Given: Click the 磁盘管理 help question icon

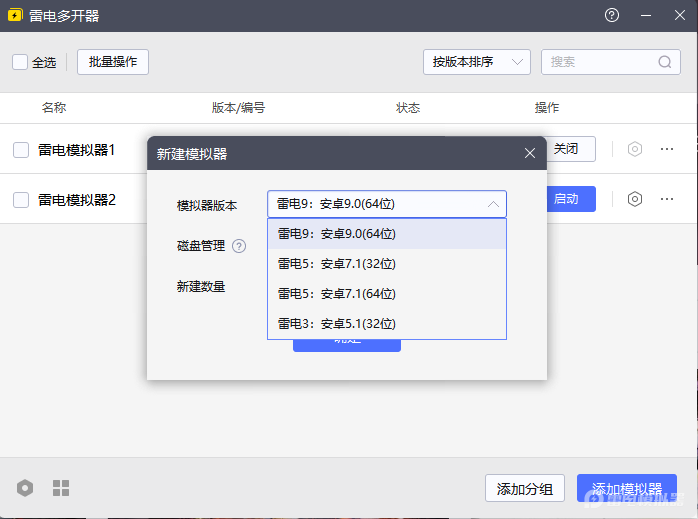Looking at the screenshot, I should point(239,246).
